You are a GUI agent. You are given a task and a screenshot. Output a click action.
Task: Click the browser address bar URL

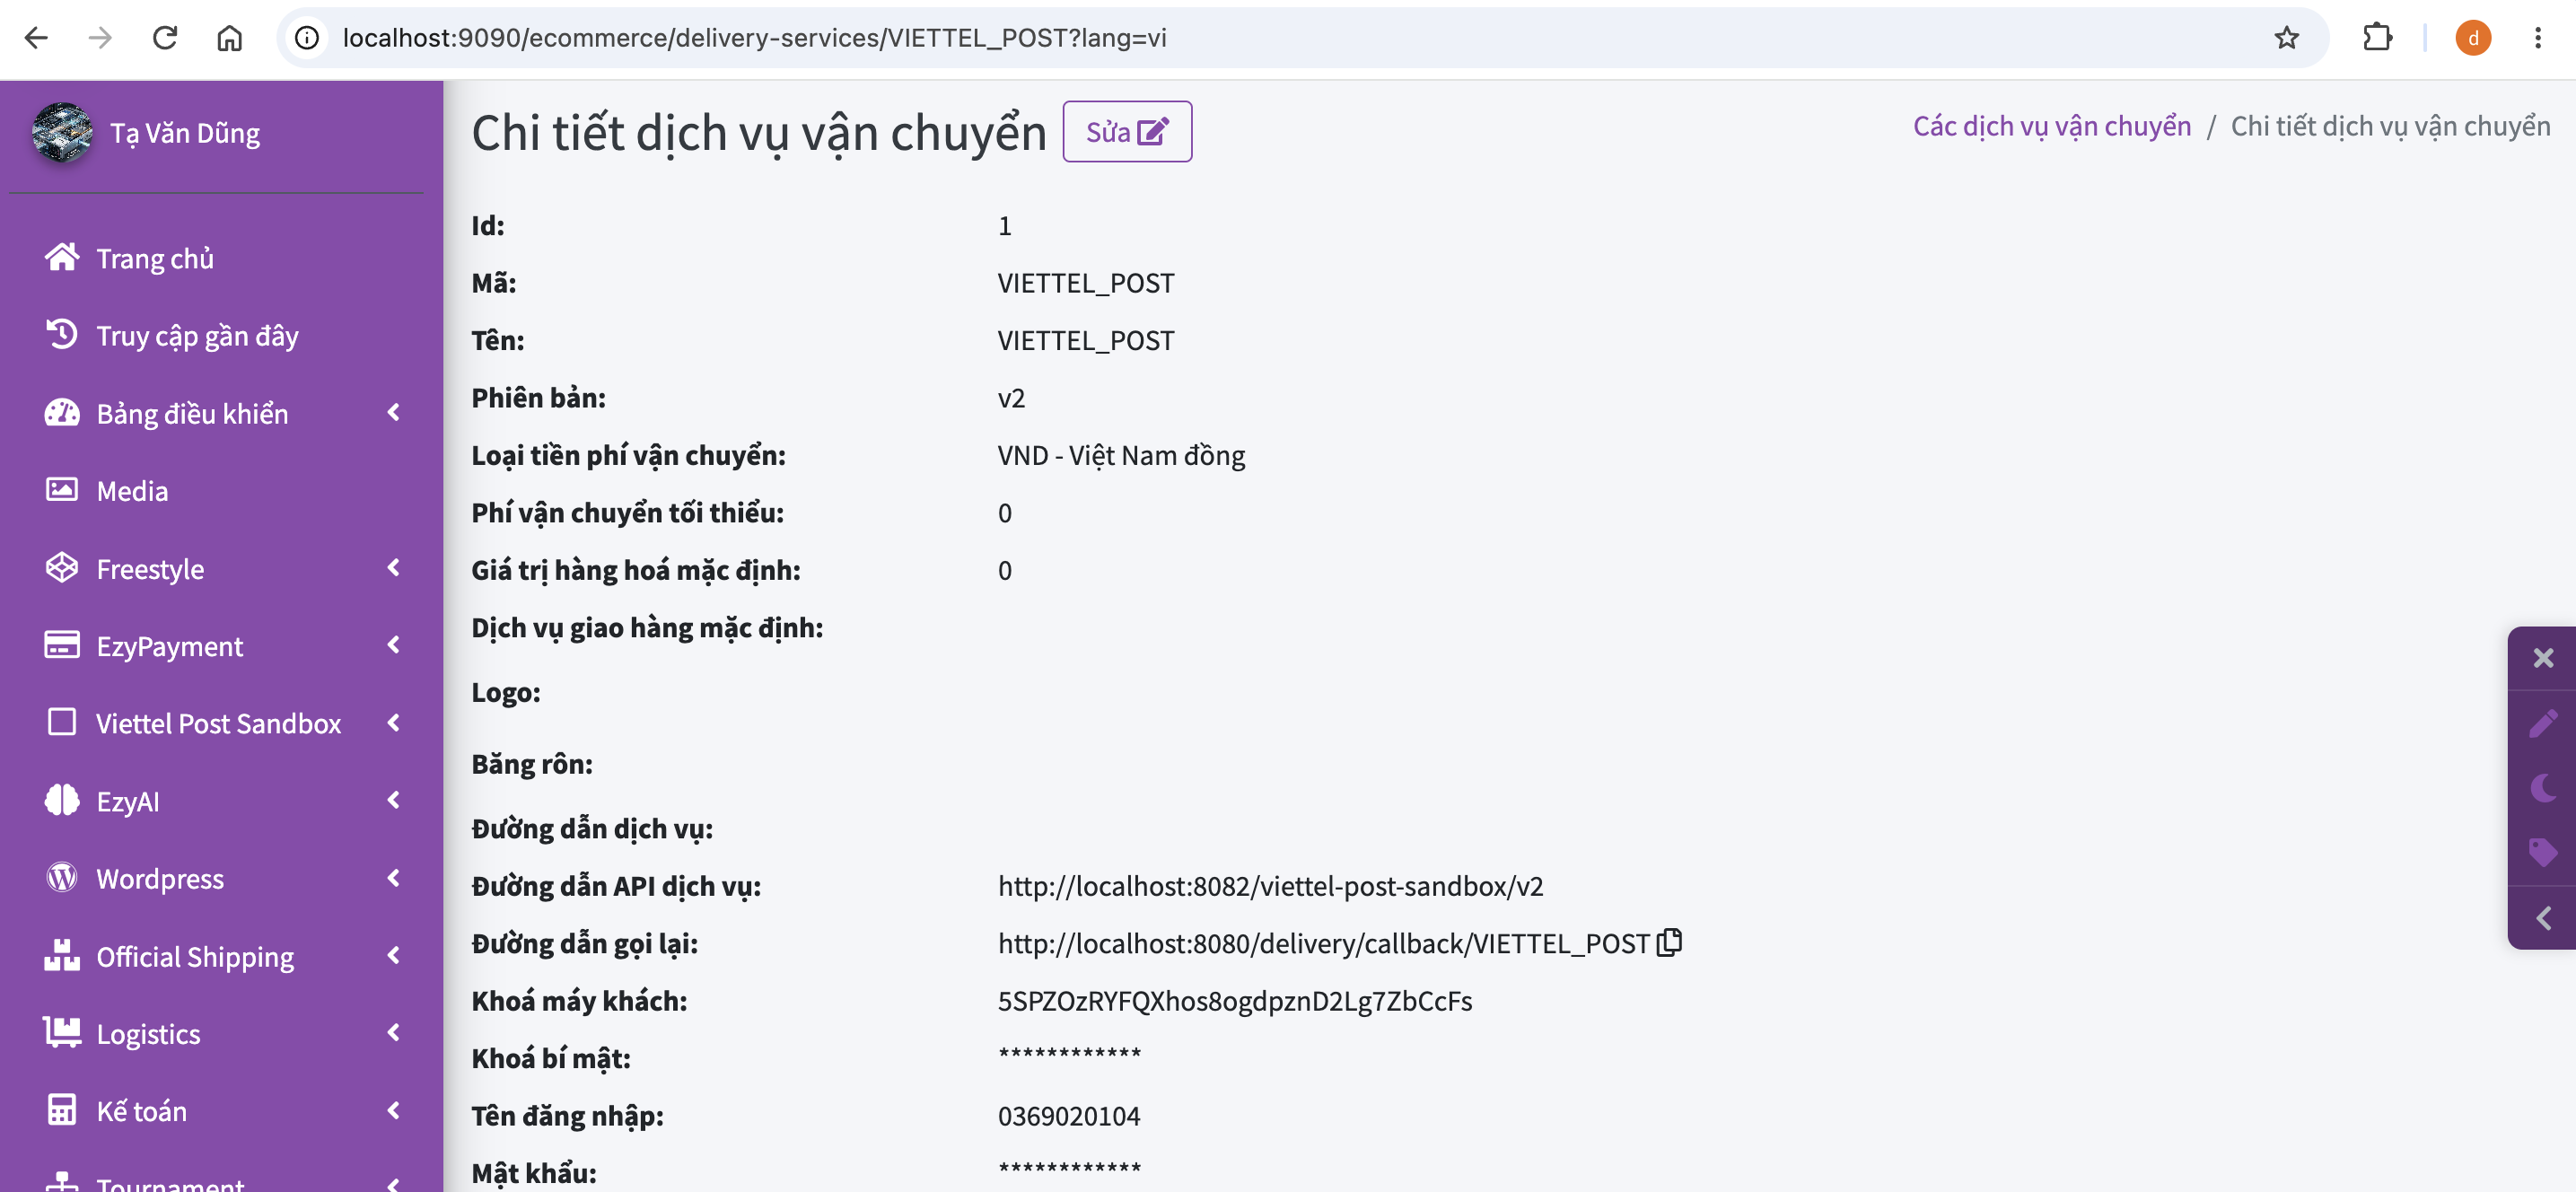tap(754, 38)
